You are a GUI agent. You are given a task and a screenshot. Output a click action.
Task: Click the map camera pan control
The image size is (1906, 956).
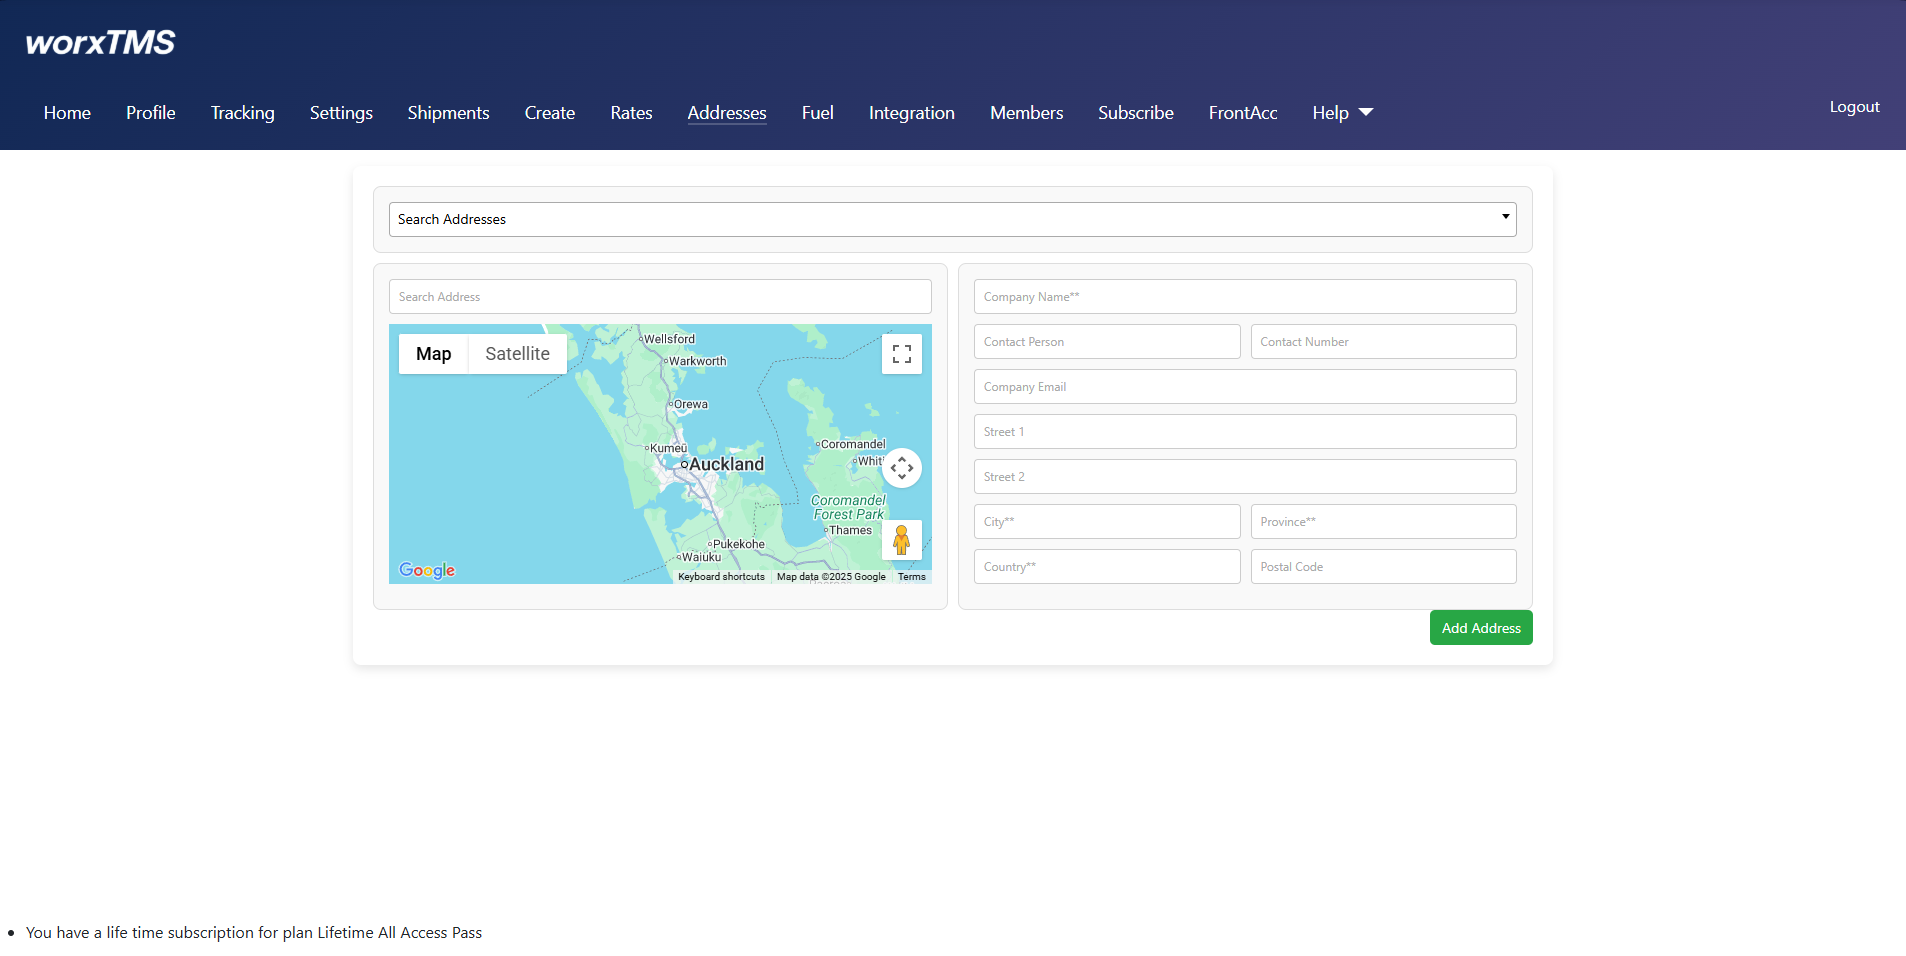tap(901, 468)
